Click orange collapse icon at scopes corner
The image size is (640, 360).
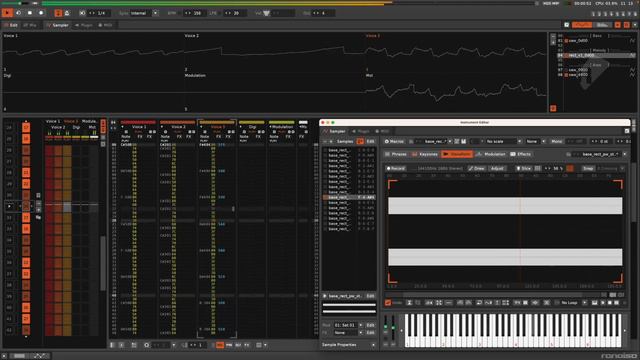[553, 108]
